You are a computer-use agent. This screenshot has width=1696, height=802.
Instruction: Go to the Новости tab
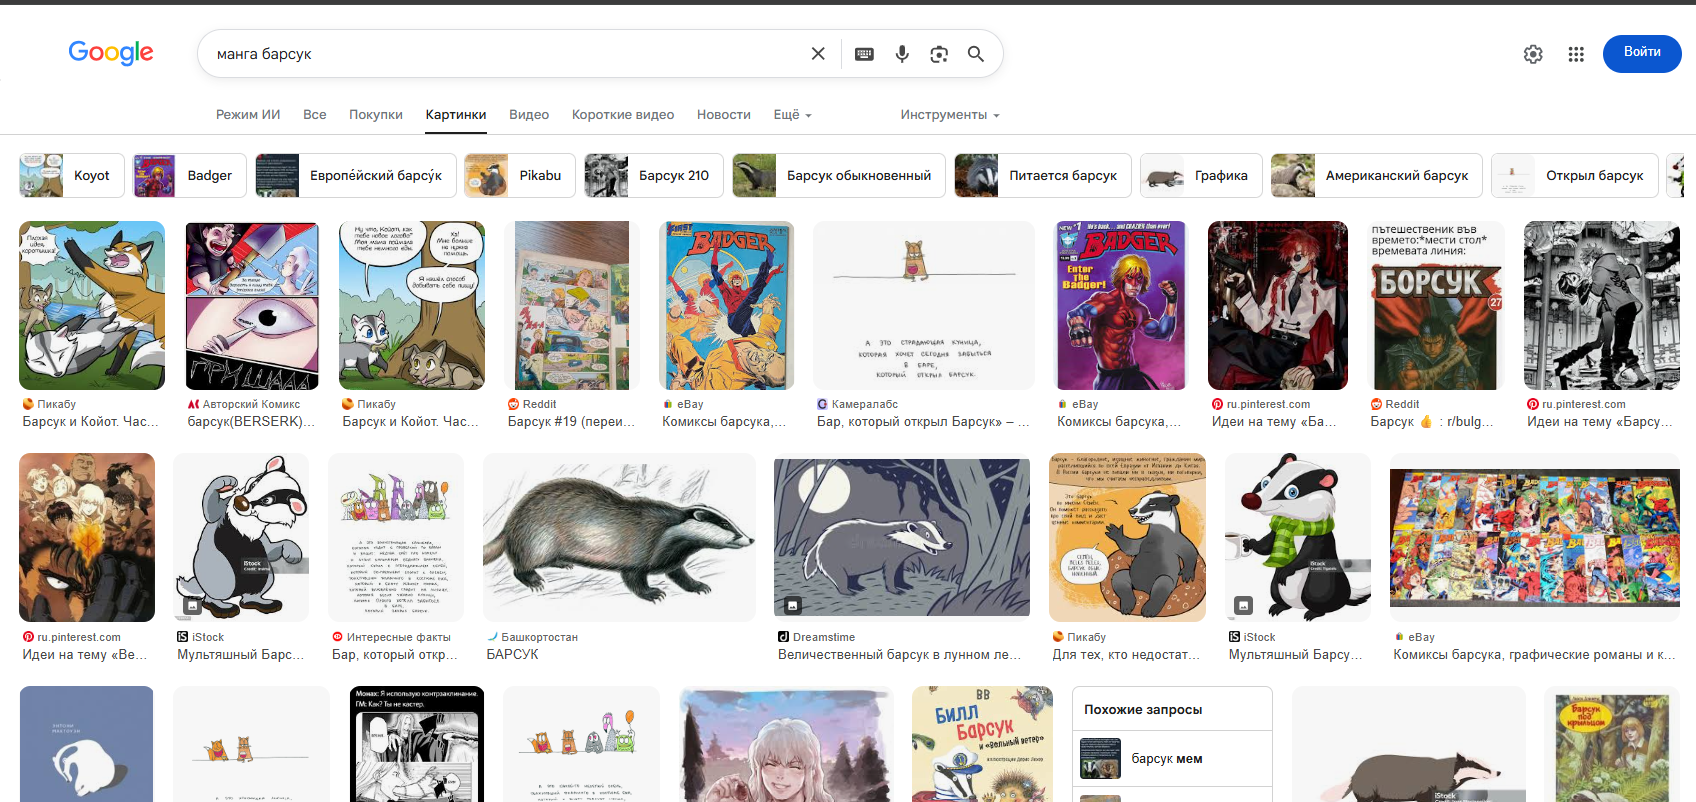click(724, 115)
